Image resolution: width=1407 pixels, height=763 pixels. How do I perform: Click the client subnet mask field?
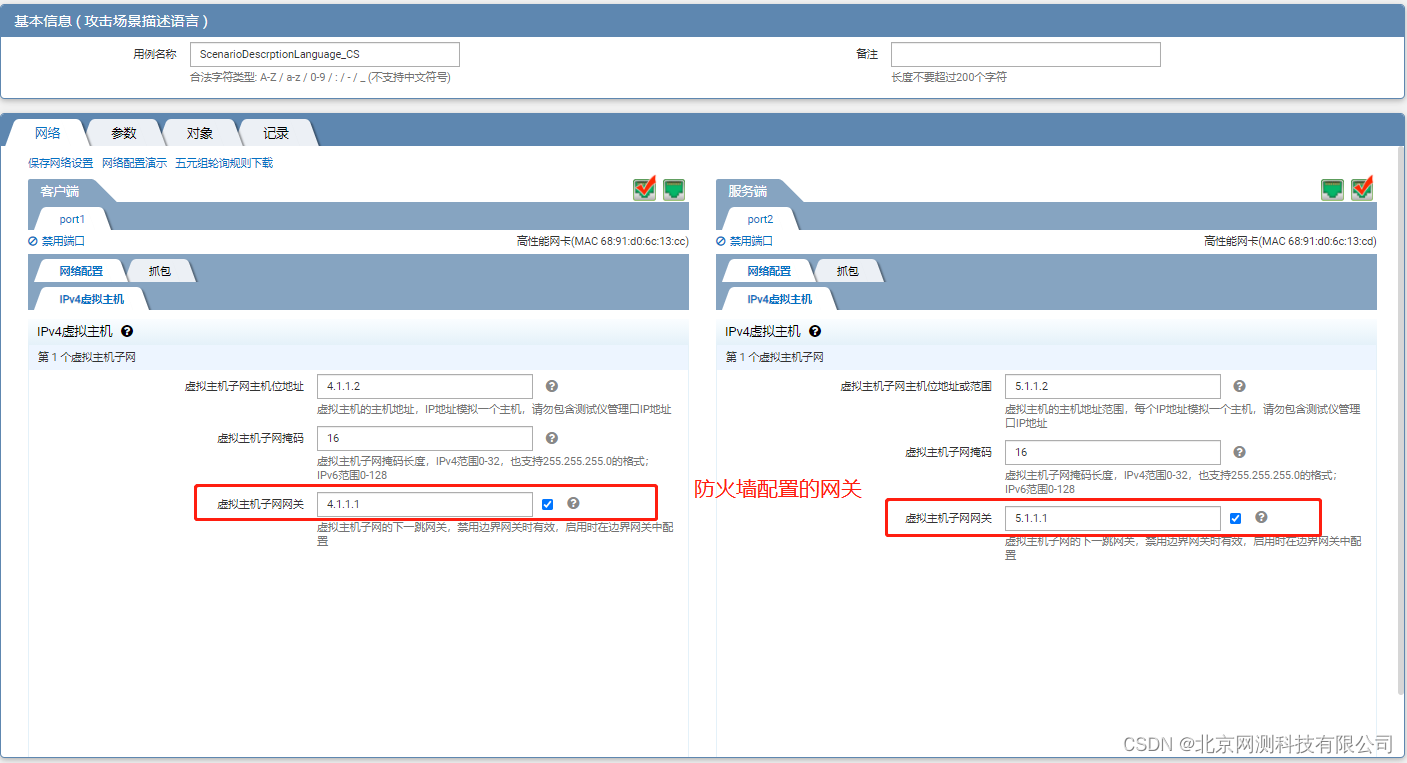point(425,438)
